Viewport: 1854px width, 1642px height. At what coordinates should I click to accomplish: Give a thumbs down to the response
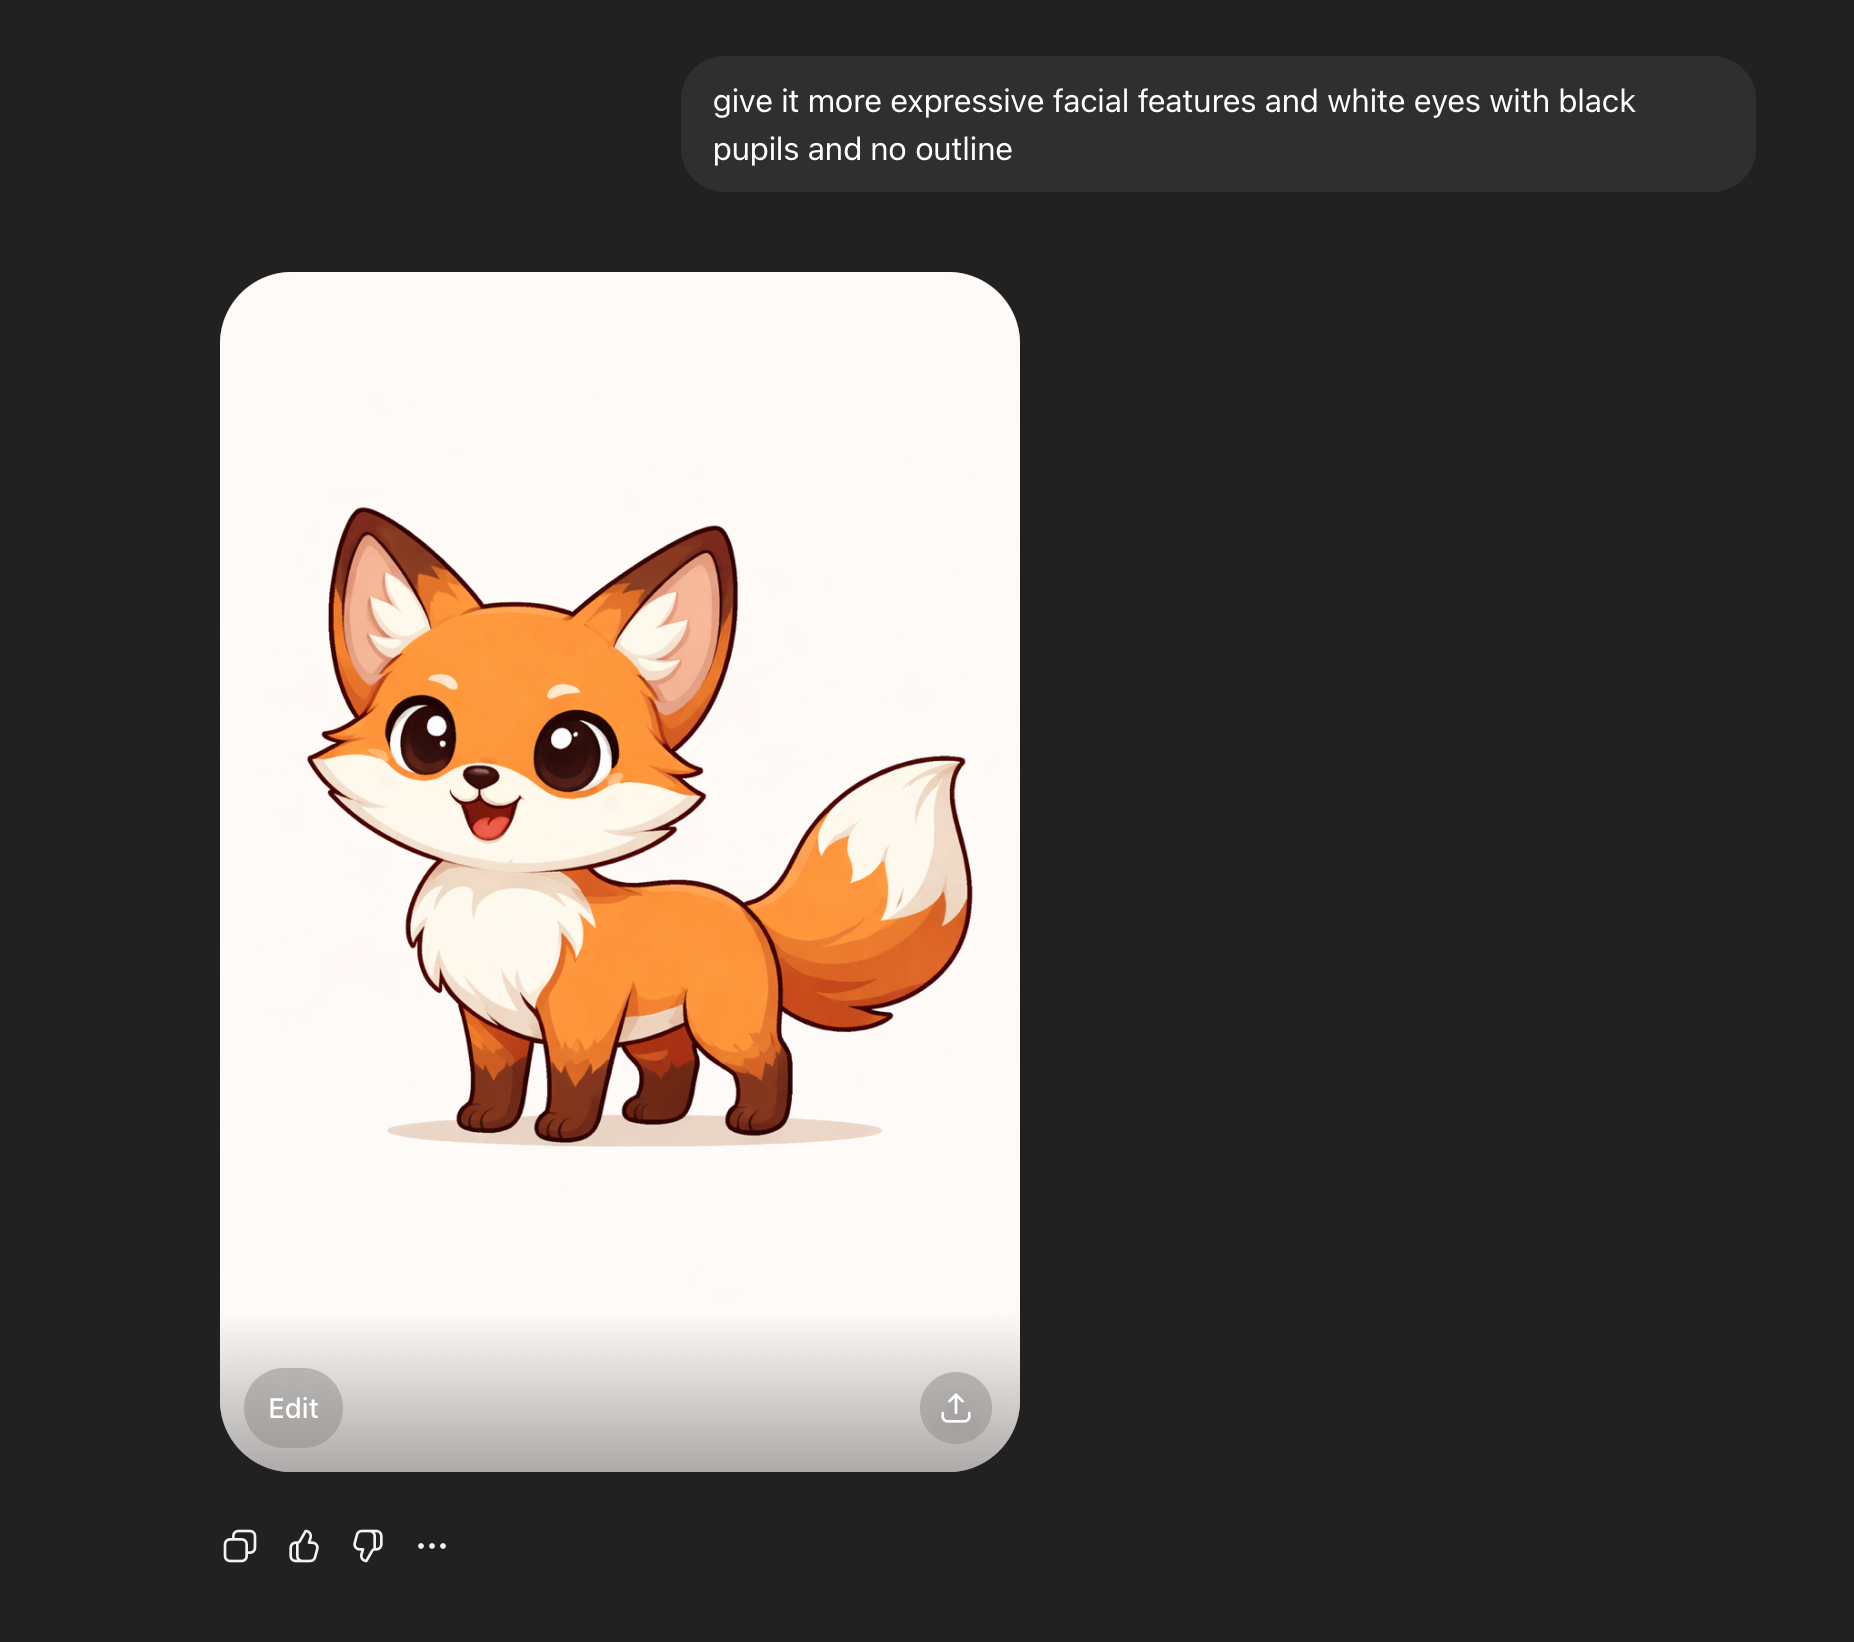tap(368, 1546)
